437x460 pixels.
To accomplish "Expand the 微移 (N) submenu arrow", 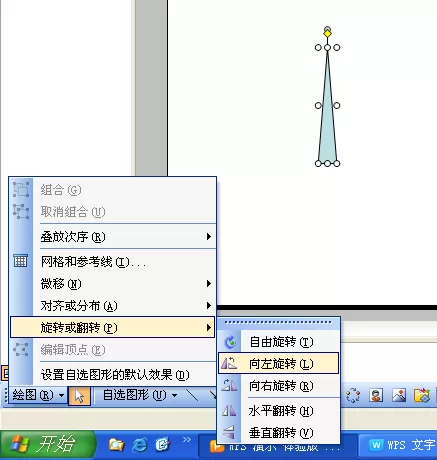I will click(209, 284).
